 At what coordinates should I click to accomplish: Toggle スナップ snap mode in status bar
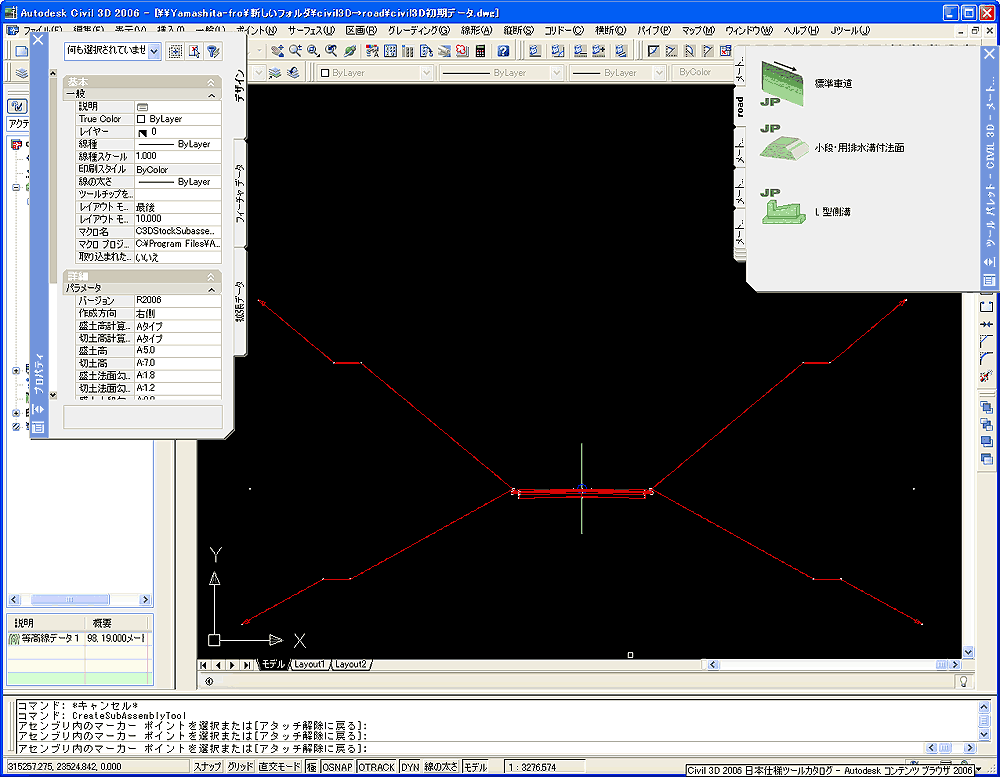click(x=207, y=767)
